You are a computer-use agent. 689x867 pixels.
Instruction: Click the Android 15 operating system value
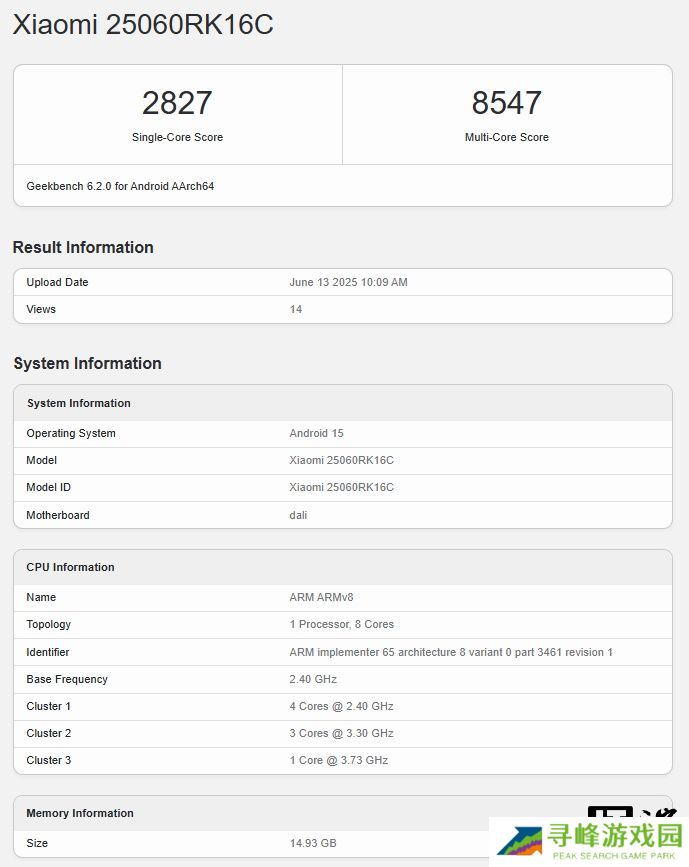pos(316,433)
